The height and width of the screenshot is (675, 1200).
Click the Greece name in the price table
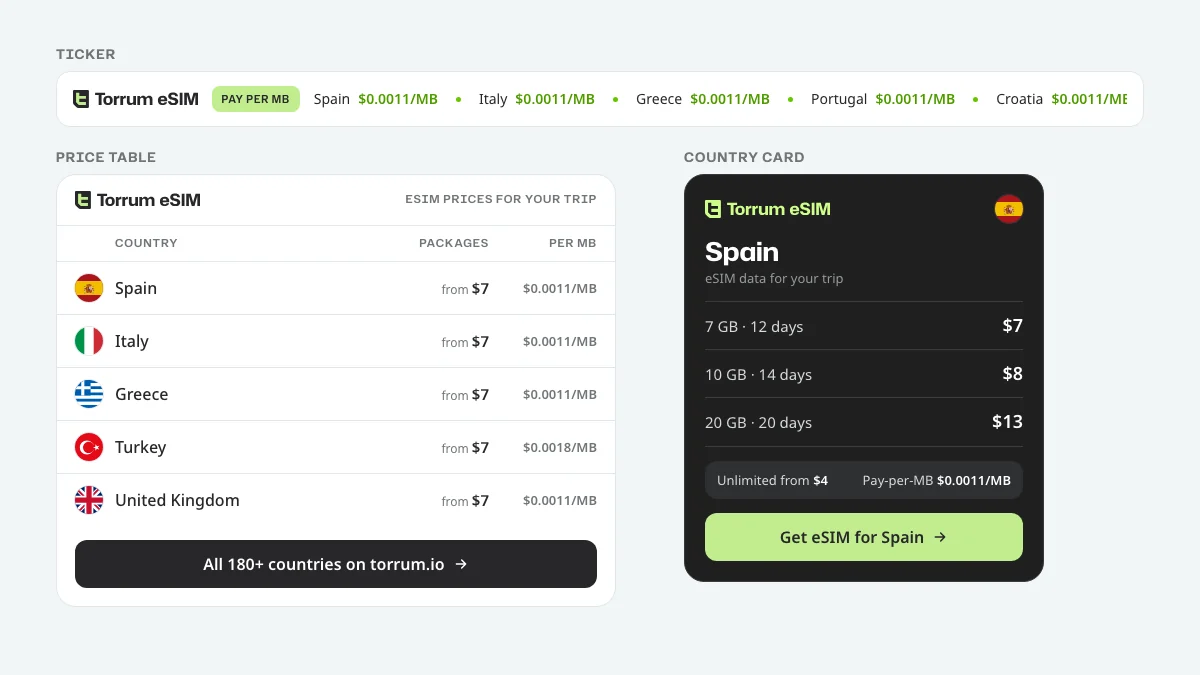click(142, 394)
